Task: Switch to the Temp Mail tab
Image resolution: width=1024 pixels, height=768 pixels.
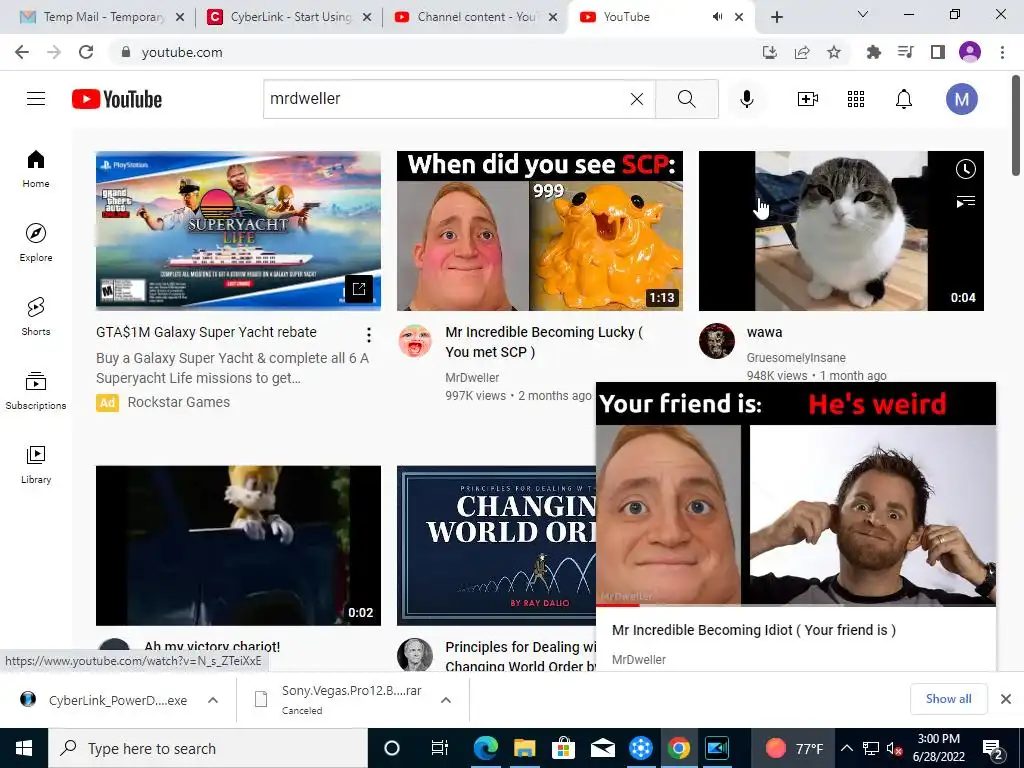Action: (x=103, y=17)
